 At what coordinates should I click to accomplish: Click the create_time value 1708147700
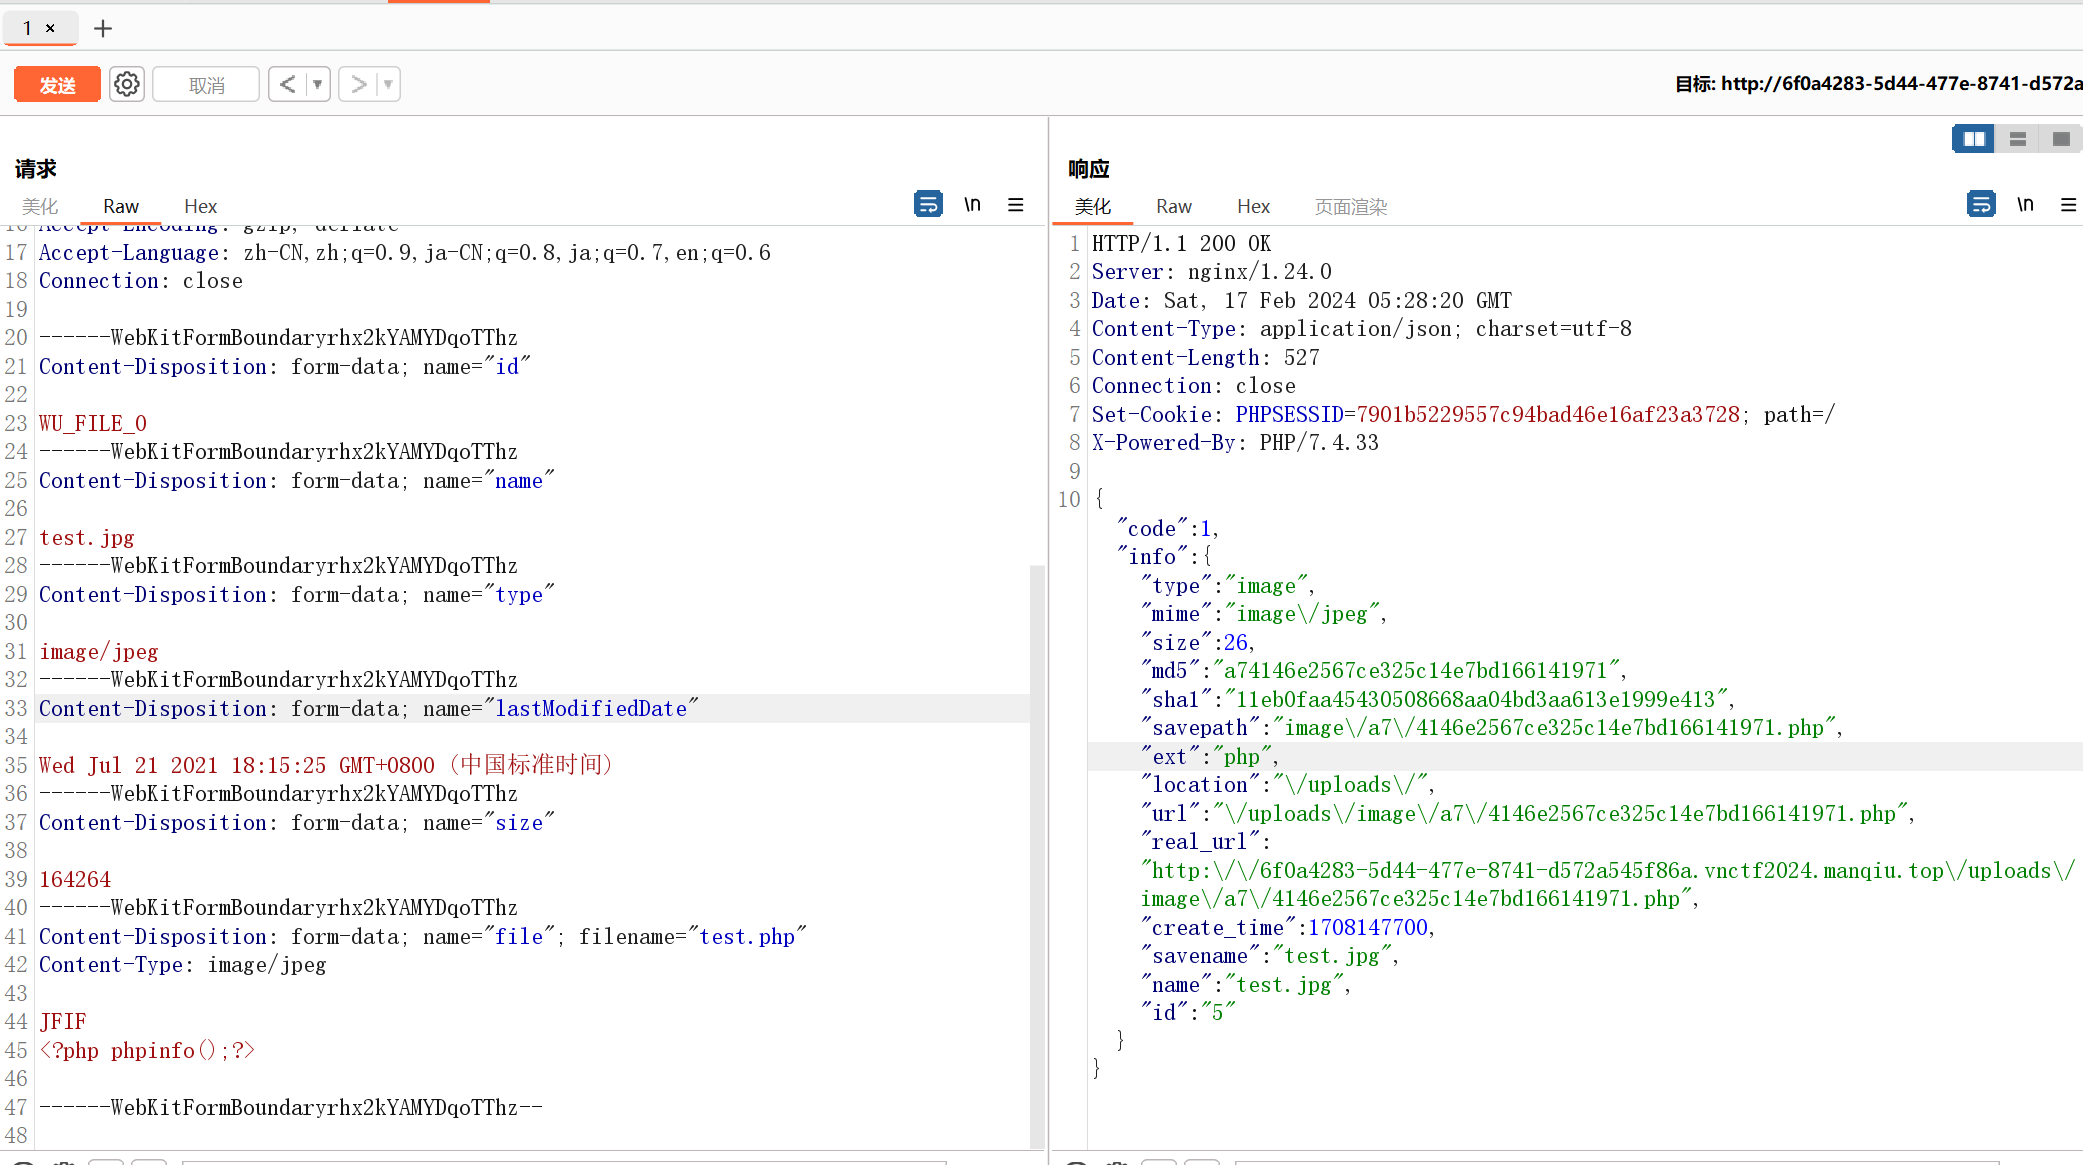click(x=1368, y=928)
